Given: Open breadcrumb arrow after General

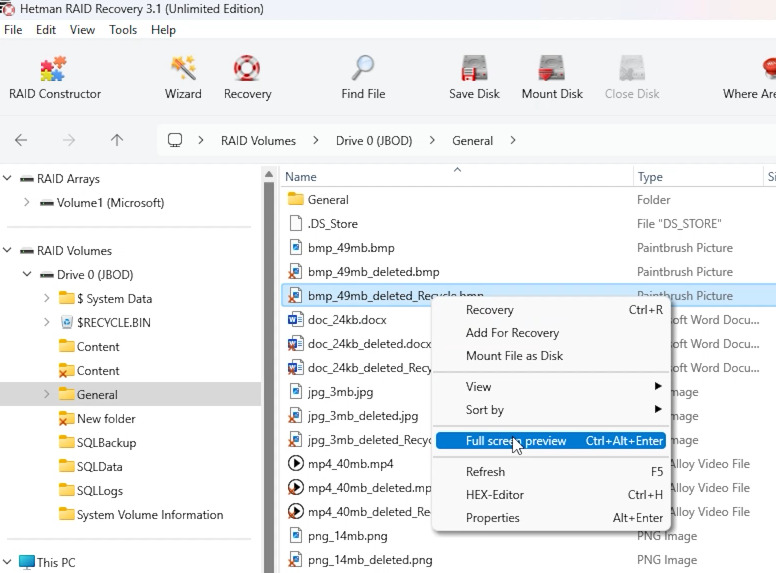Looking at the screenshot, I should pos(513,141).
